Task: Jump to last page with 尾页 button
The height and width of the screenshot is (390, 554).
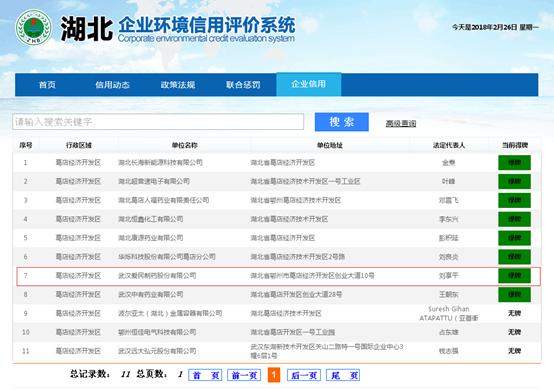Action: 343,375
